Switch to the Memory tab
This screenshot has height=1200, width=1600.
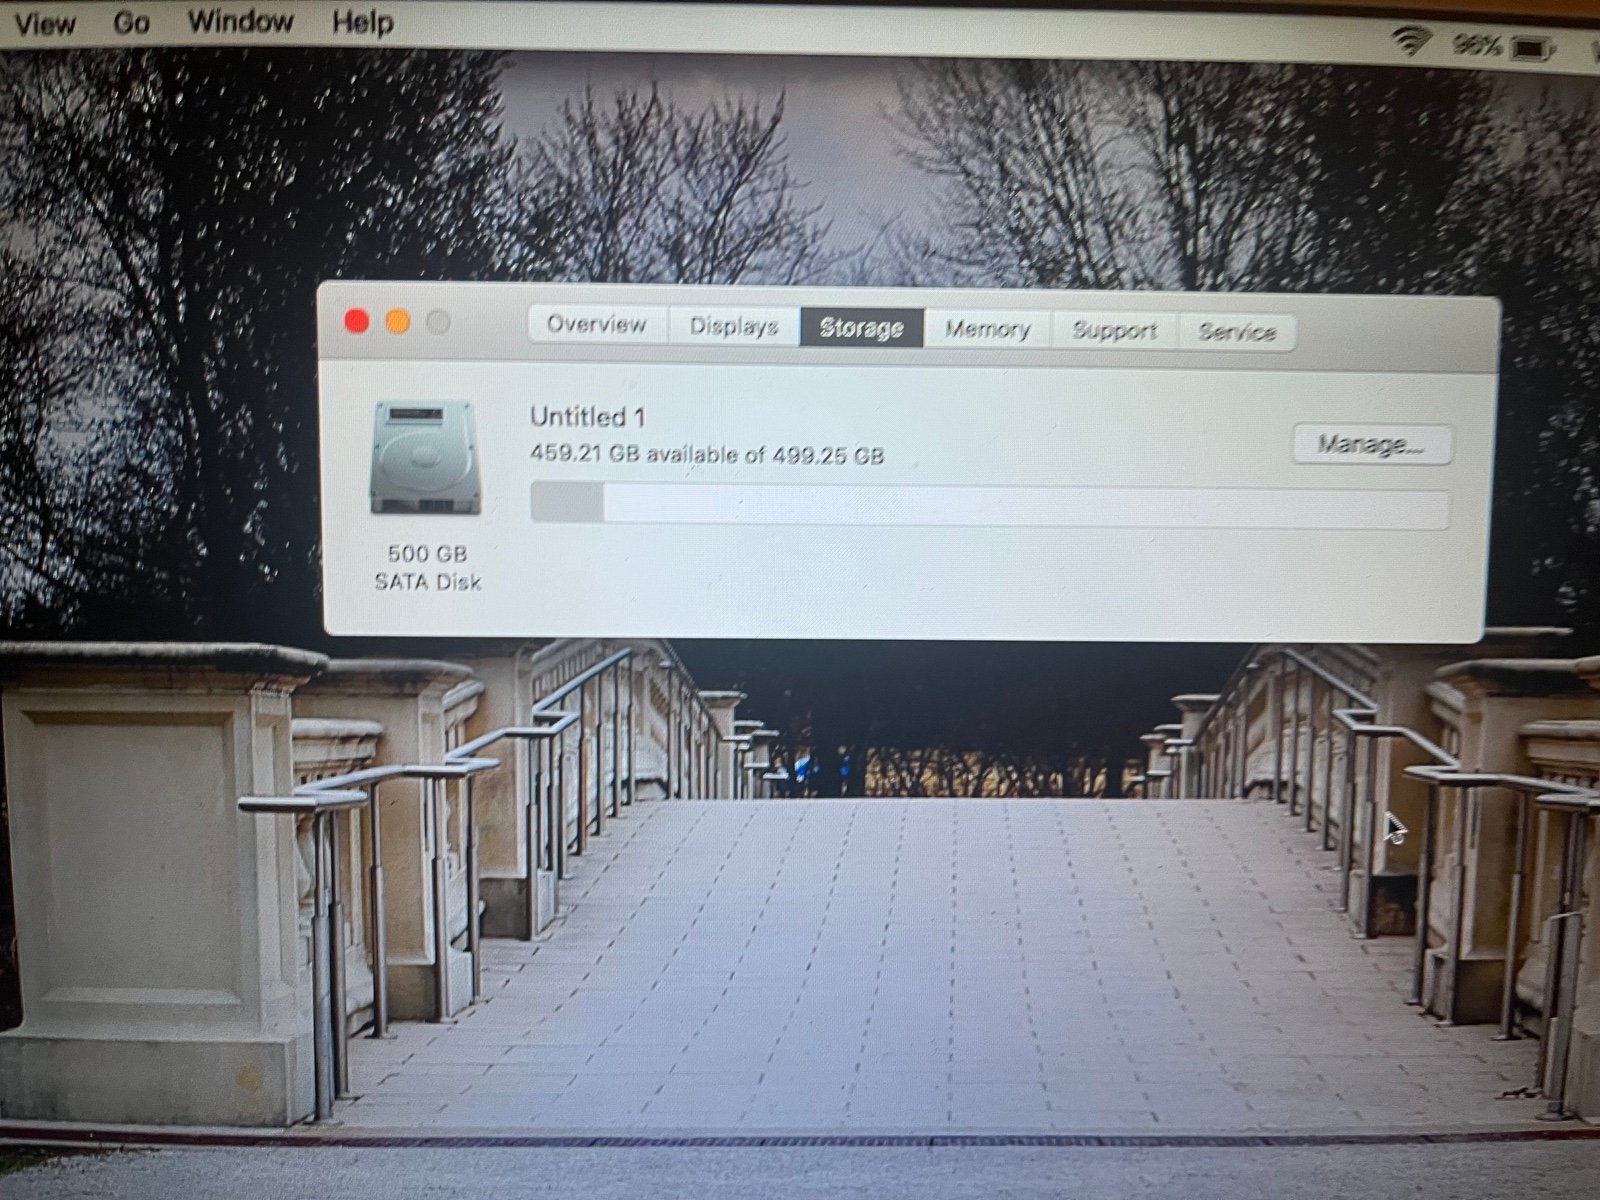pos(987,329)
